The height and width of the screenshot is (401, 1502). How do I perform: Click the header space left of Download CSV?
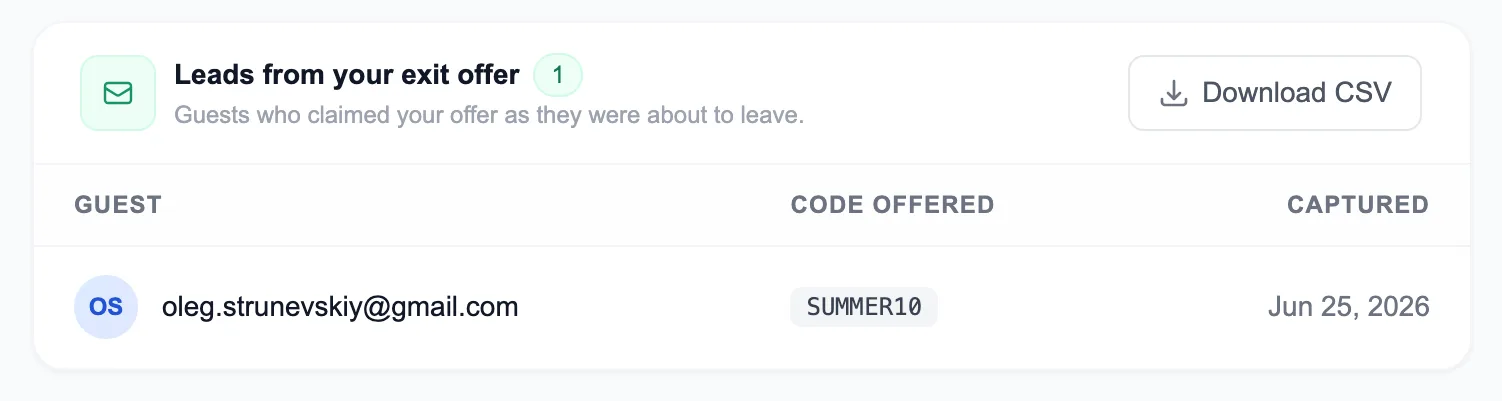(965, 93)
